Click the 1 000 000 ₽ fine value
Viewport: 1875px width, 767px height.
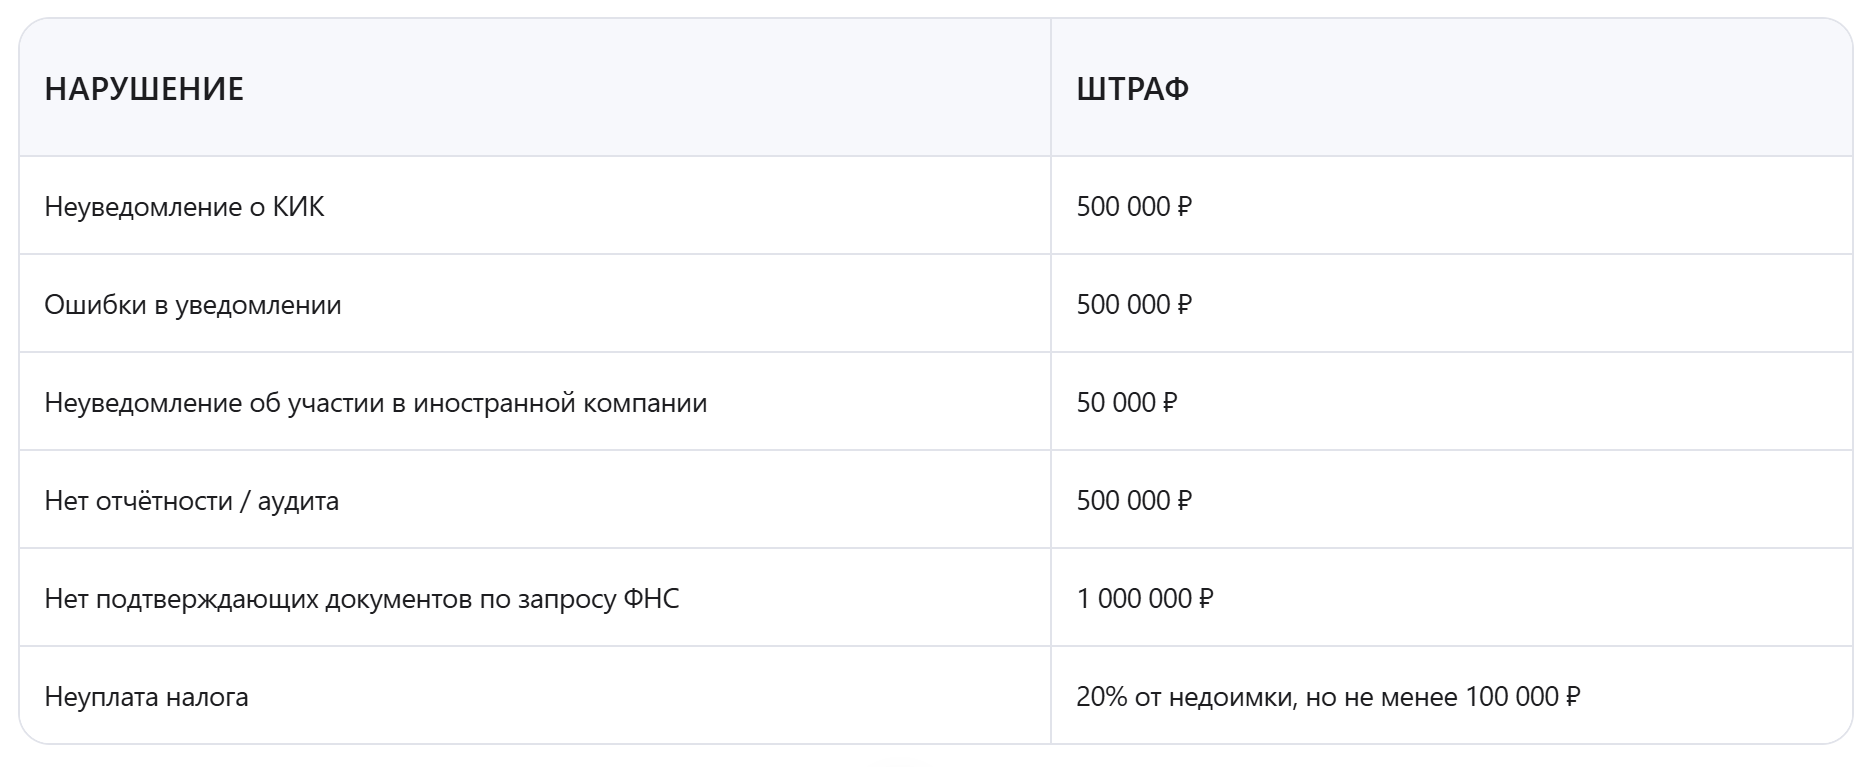pyautogui.click(x=1144, y=599)
